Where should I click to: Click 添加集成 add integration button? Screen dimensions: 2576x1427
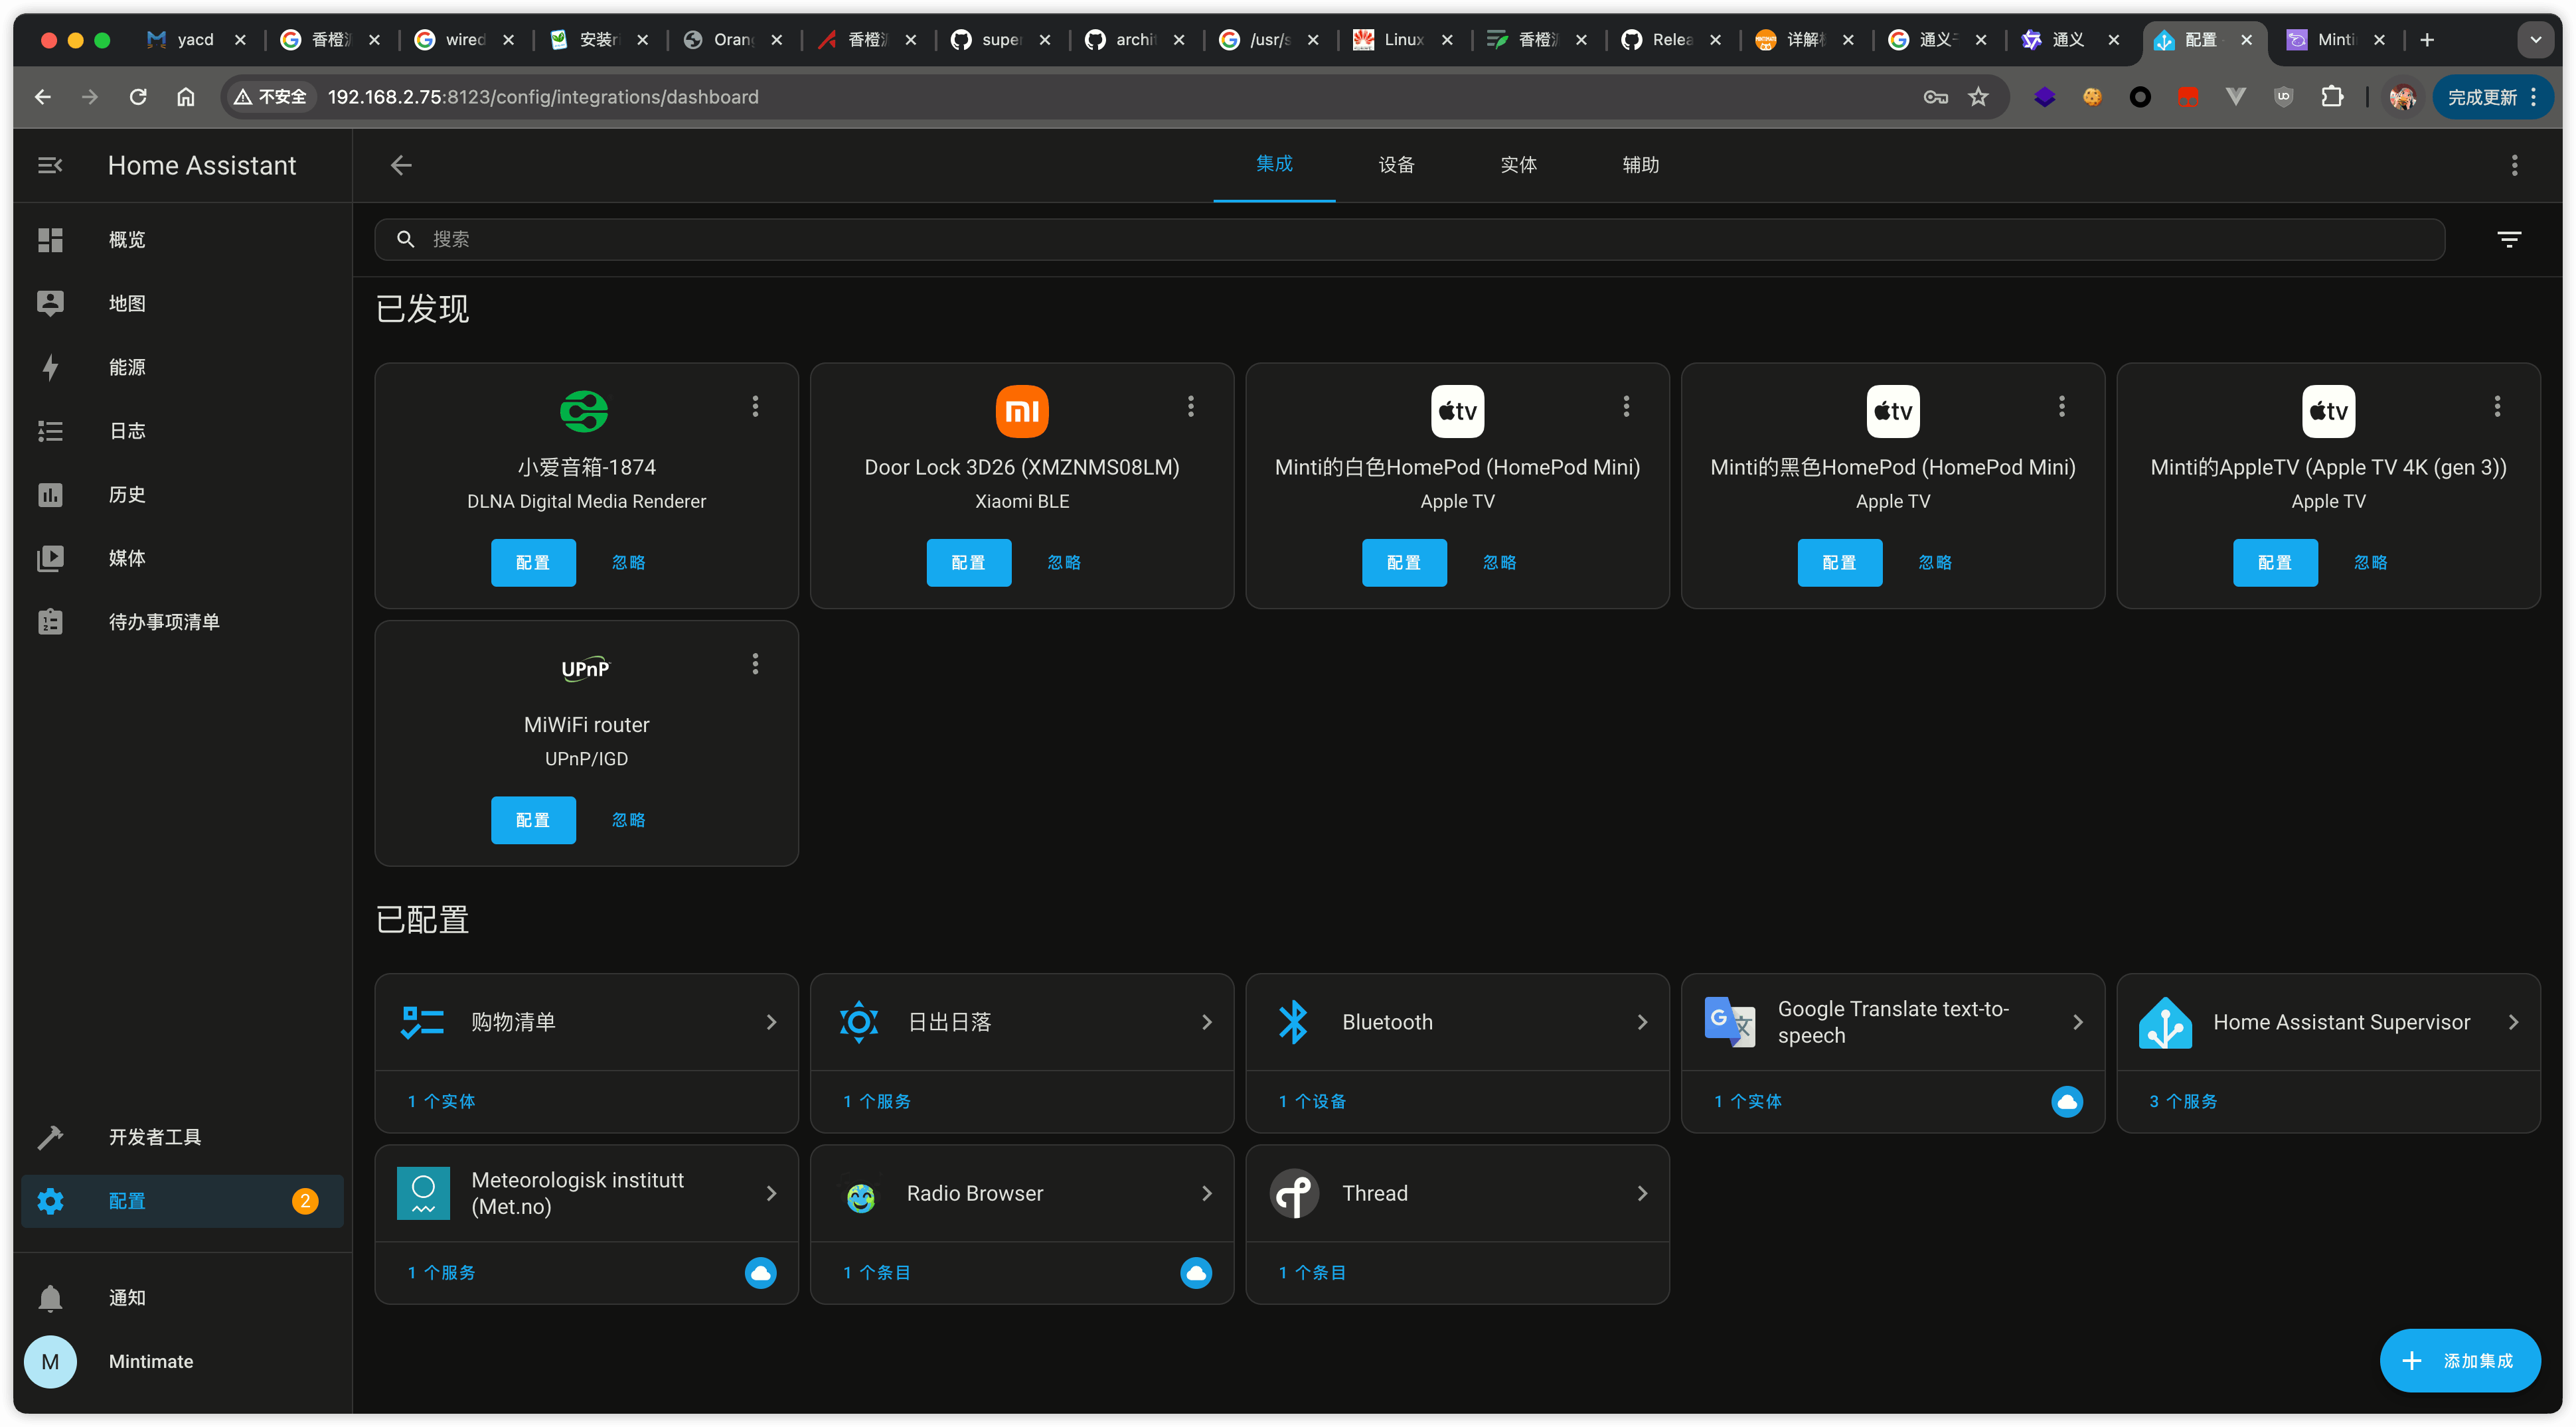2460,1360
